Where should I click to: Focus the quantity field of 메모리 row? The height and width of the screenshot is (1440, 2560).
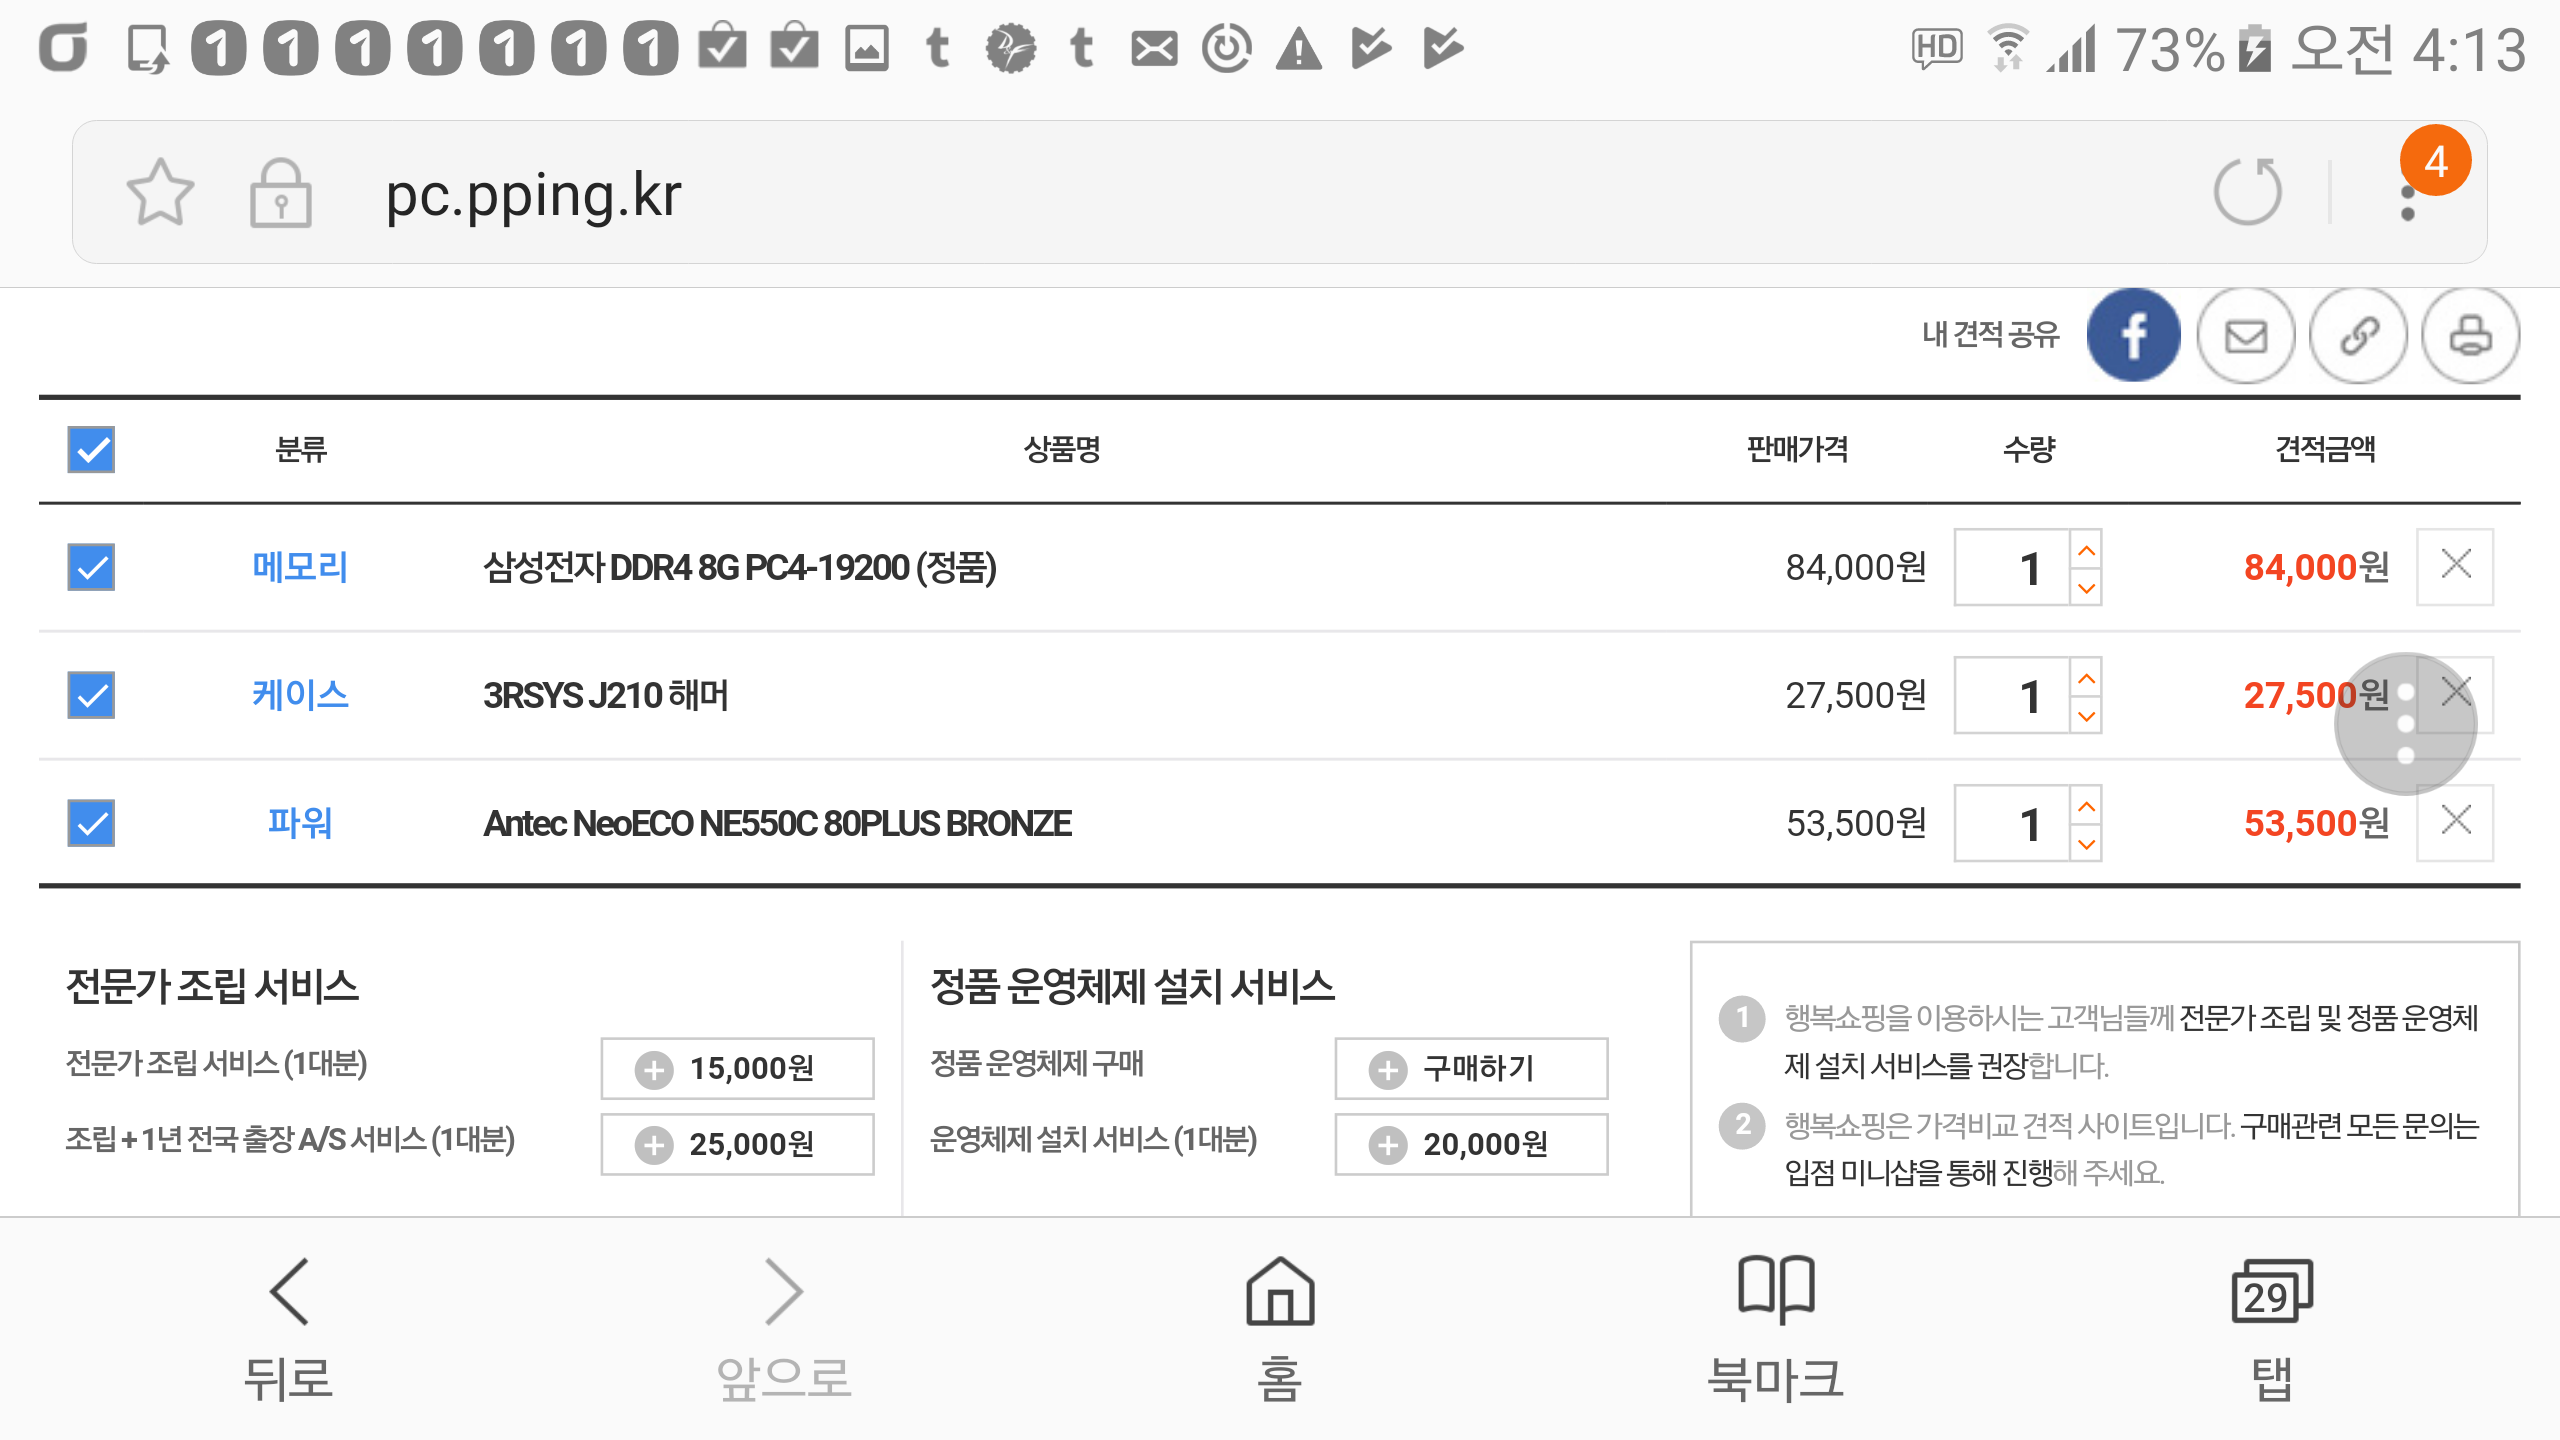(2012, 567)
